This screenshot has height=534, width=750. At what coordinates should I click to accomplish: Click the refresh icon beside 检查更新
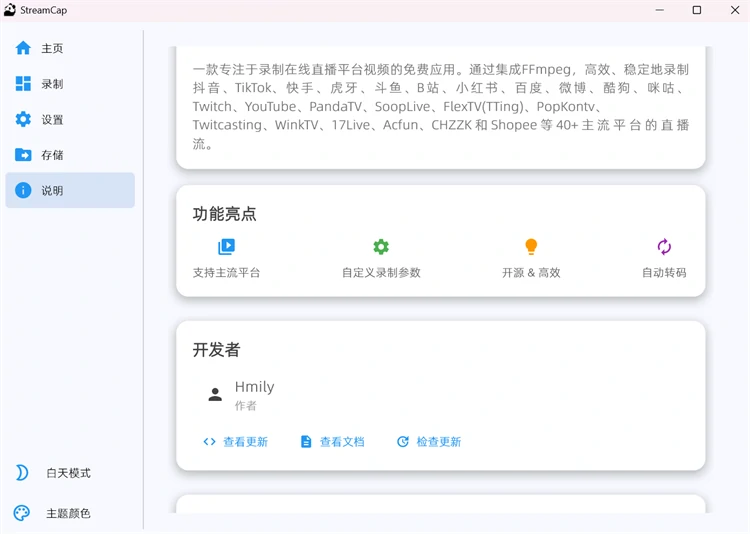pyautogui.click(x=403, y=442)
